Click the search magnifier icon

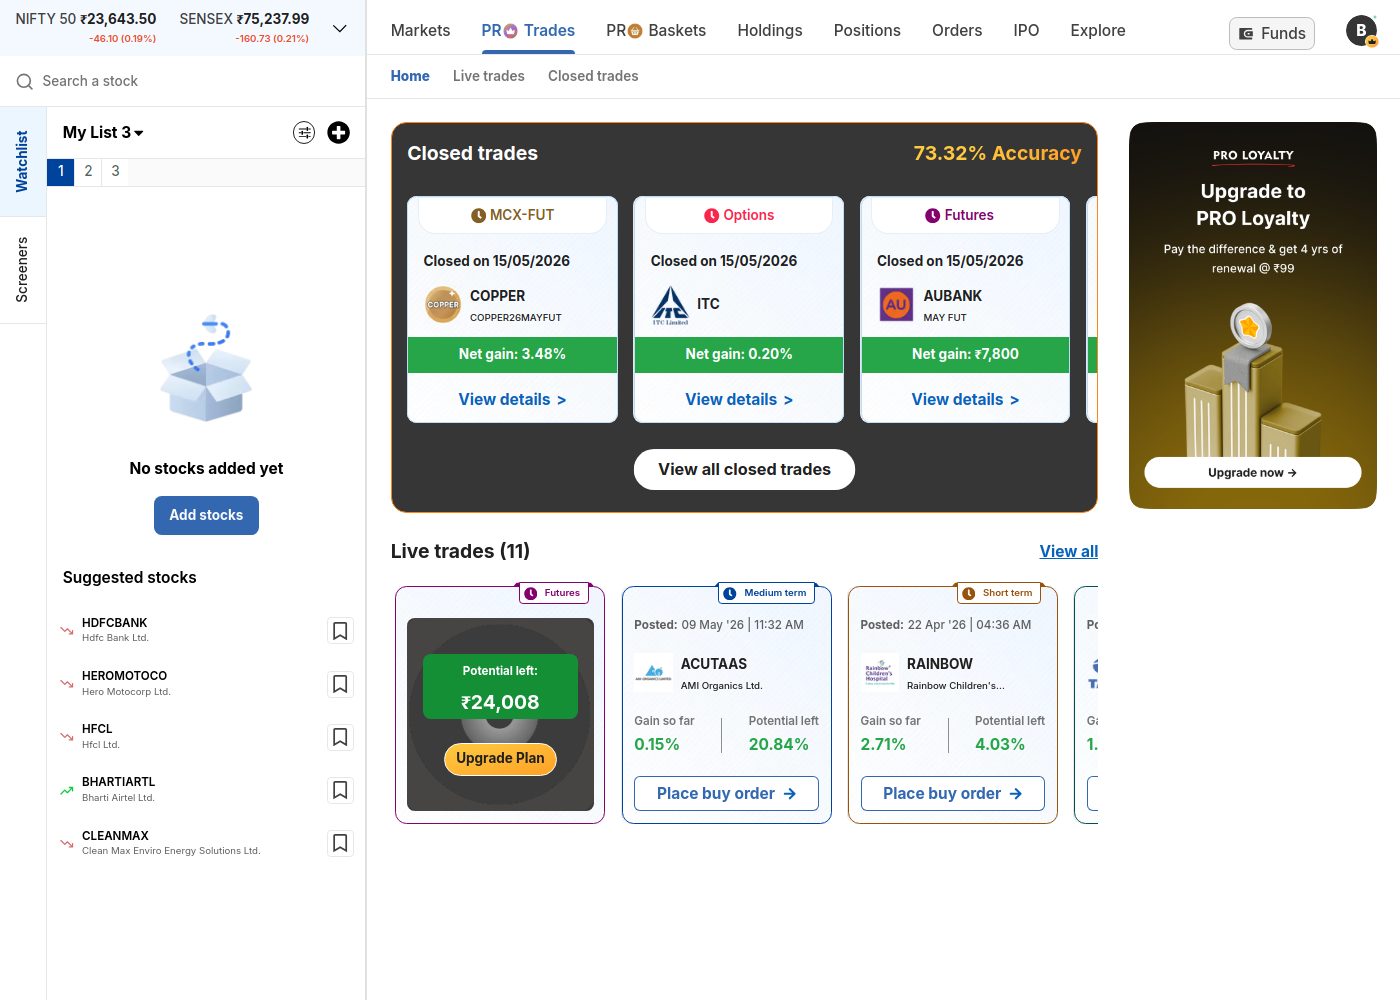tap(25, 81)
